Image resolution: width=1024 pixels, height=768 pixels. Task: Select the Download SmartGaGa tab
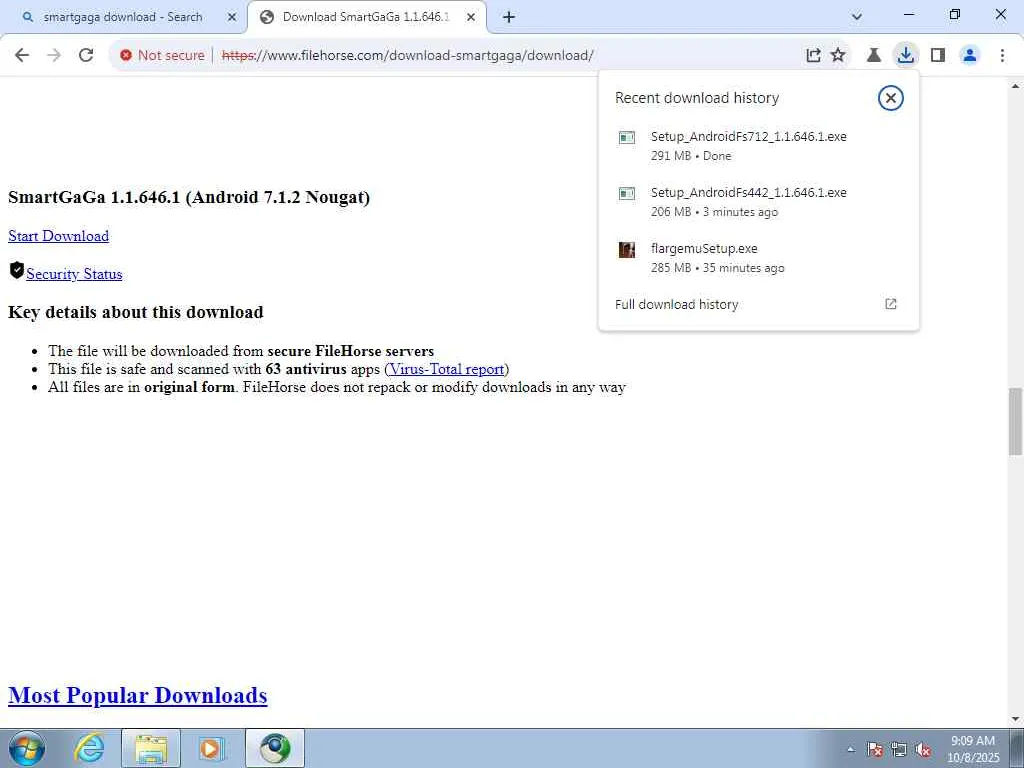click(366, 17)
